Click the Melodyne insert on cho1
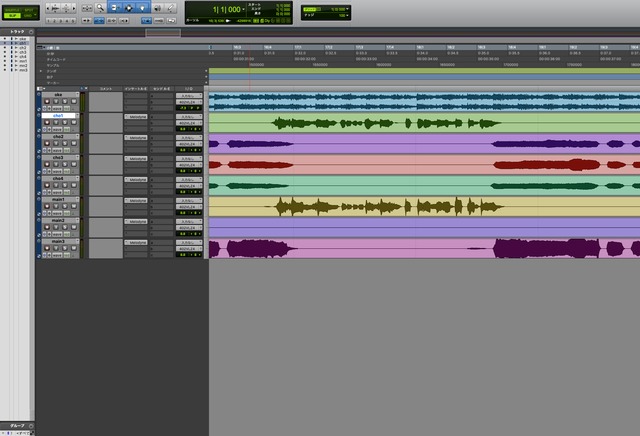 [136, 117]
